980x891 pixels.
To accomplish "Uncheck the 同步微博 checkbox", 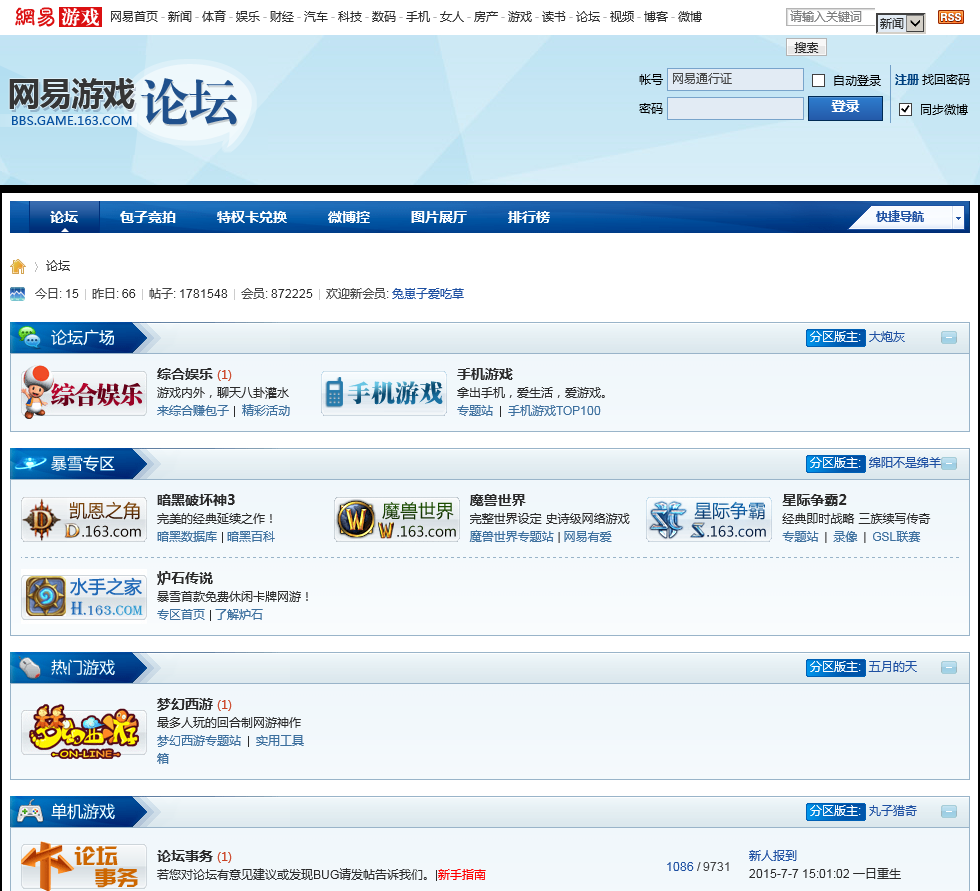I will [905, 109].
